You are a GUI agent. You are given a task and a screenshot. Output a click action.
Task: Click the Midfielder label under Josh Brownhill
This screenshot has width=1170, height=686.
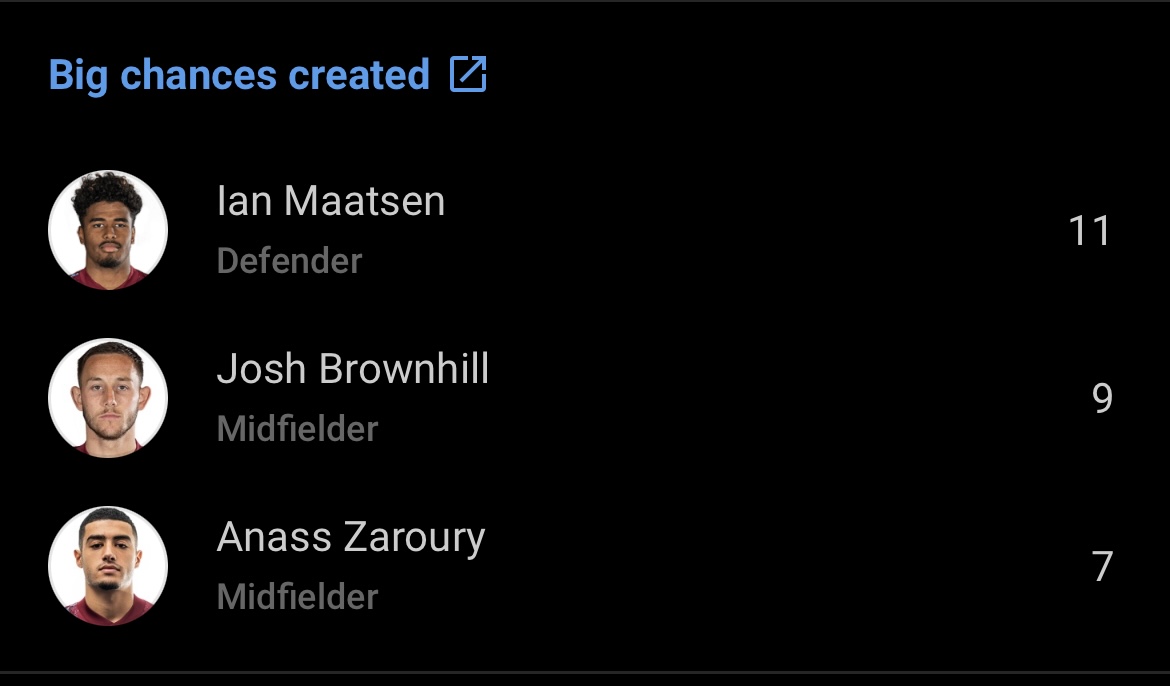(297, 429)
